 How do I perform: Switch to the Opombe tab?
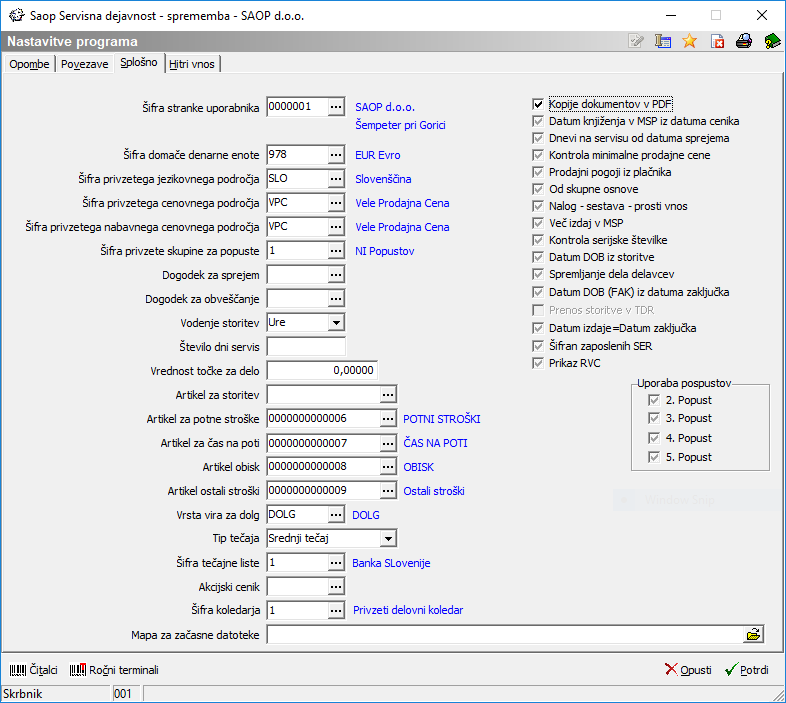click(29, 64)
